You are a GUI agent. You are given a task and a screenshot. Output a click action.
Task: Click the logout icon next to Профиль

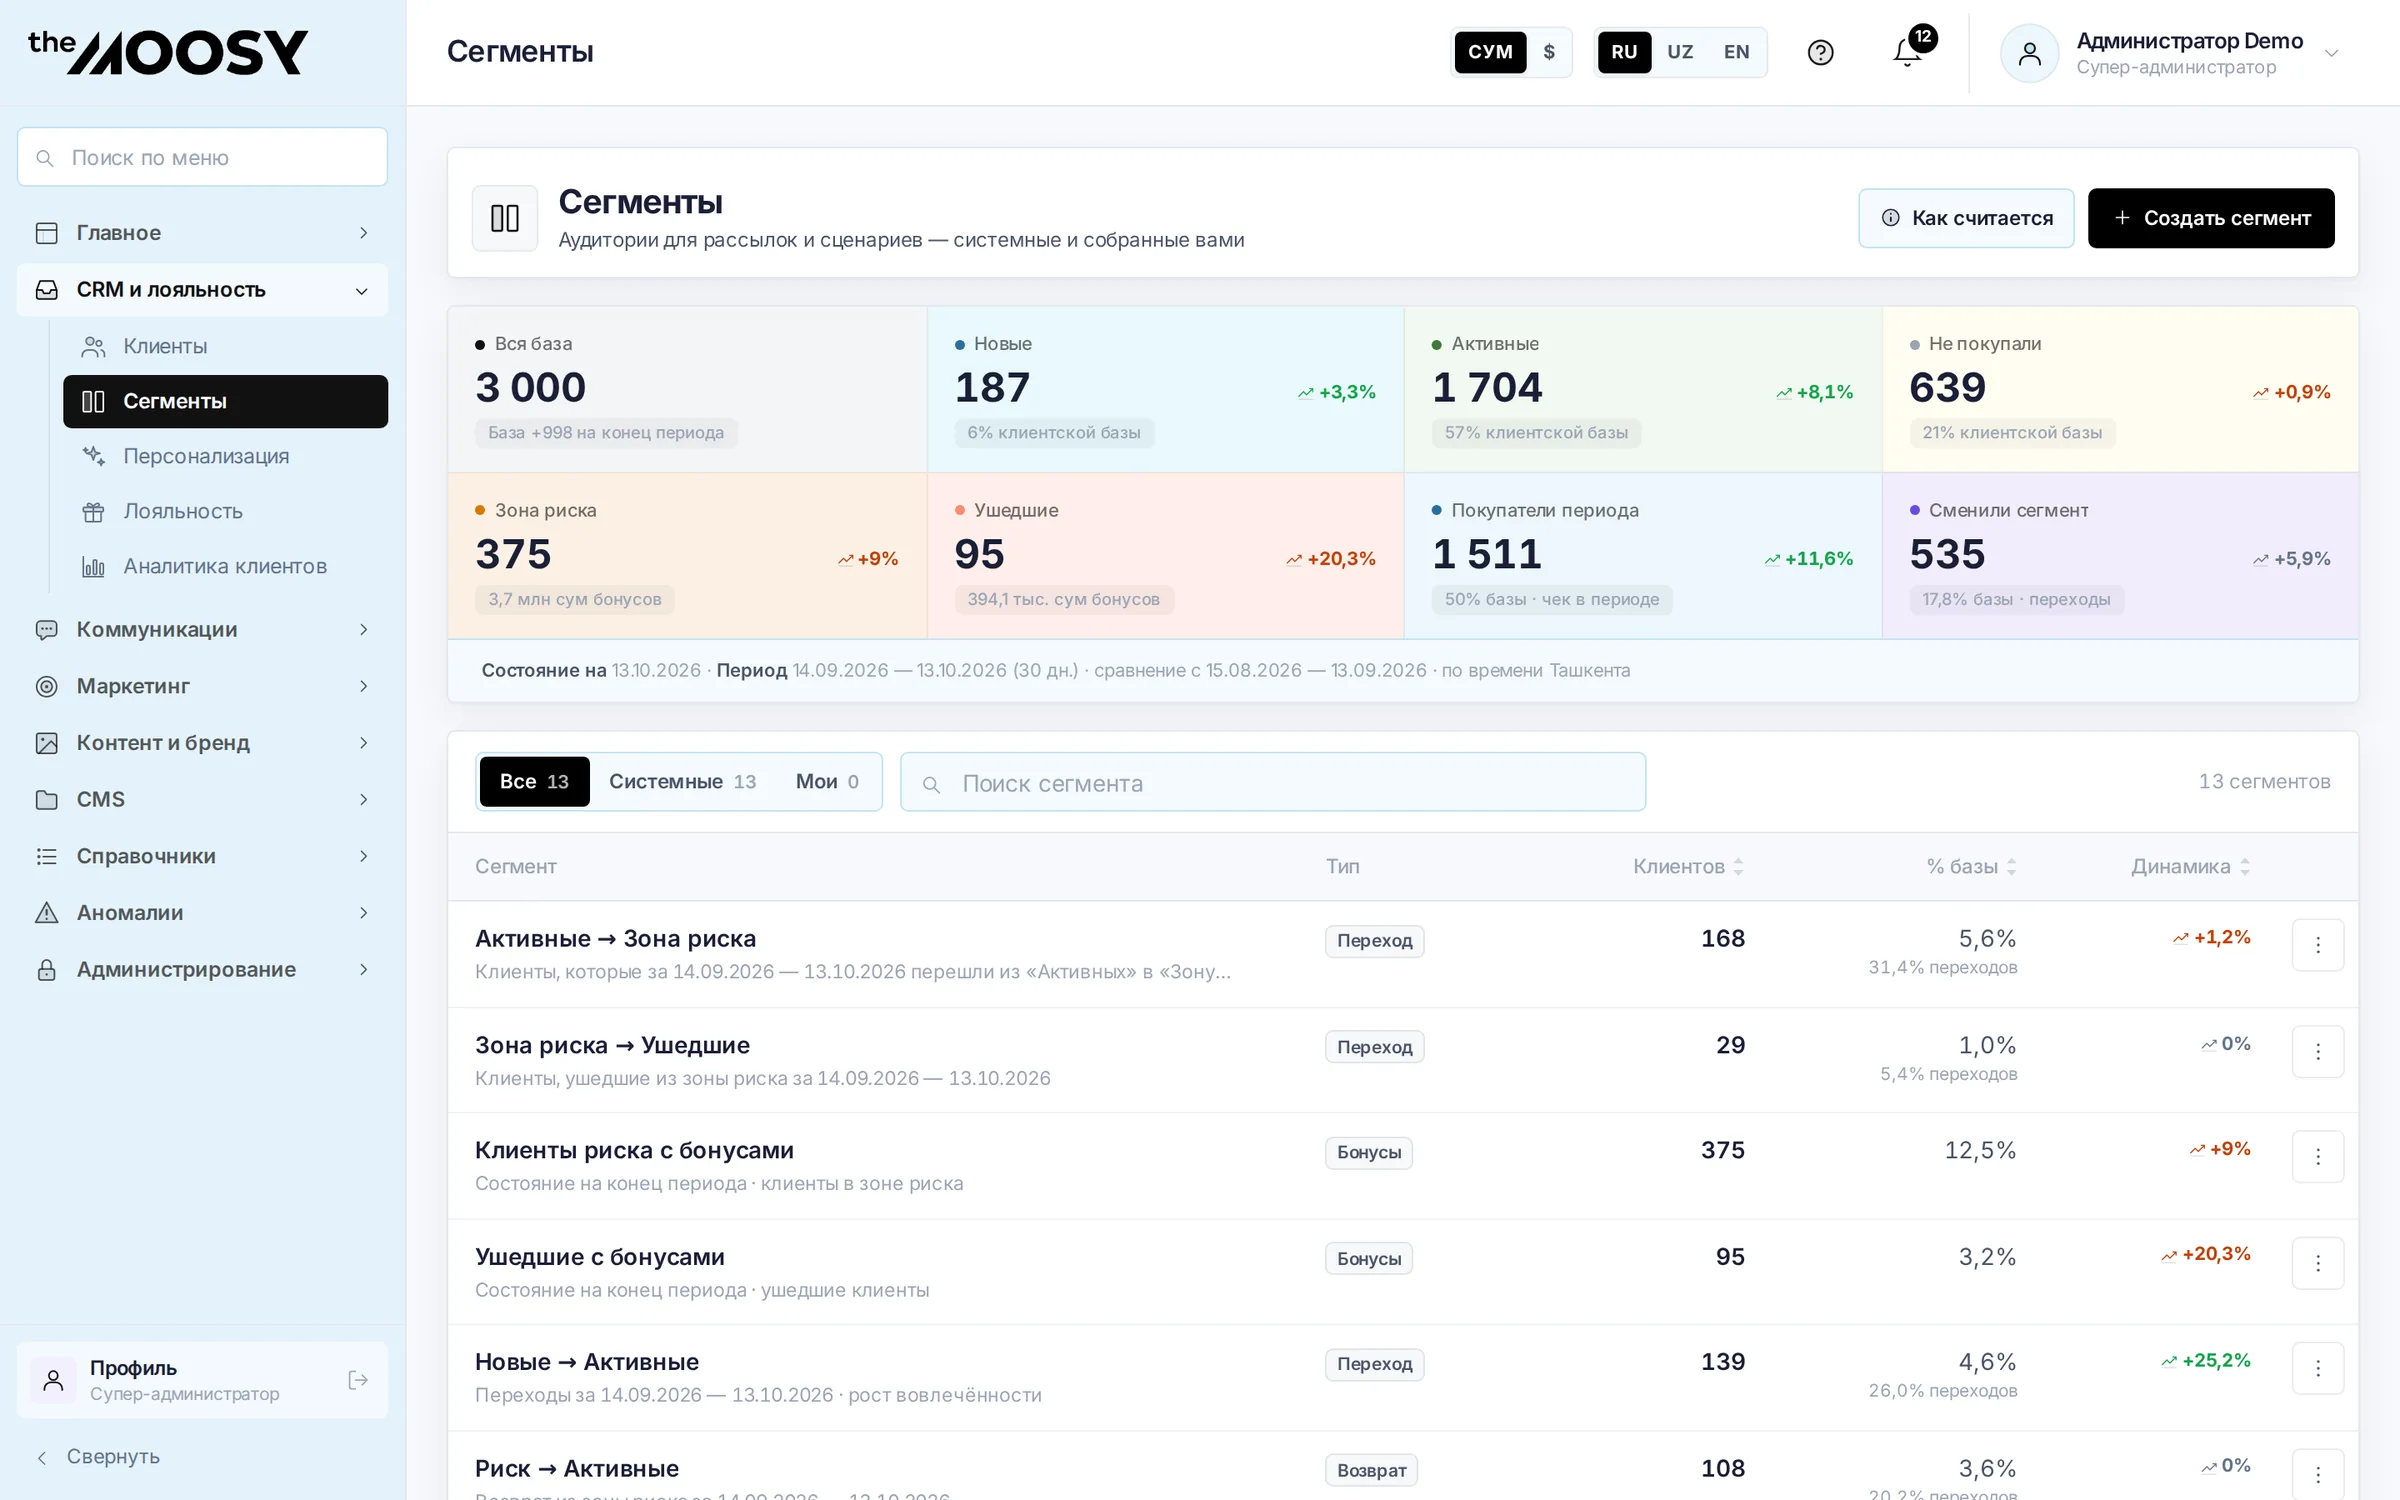[357, 1380]
